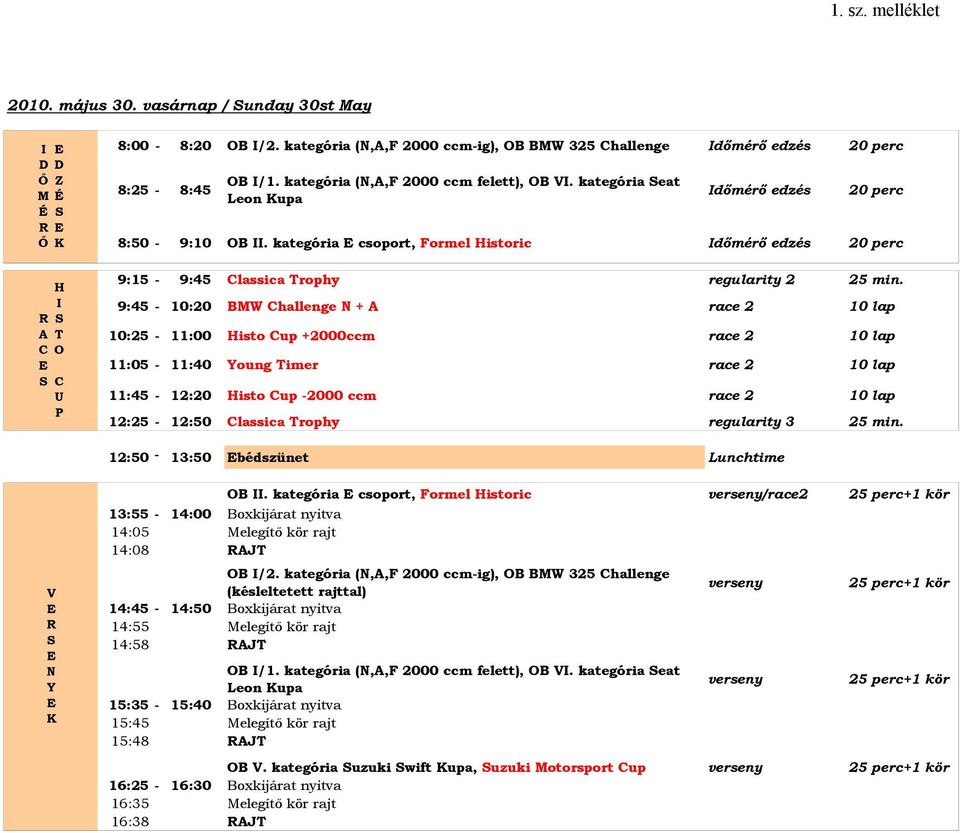The height and width of the screenshot is (833, 960).
Task: Select the 16:25 pit exit time
Action: pos(129,785)
